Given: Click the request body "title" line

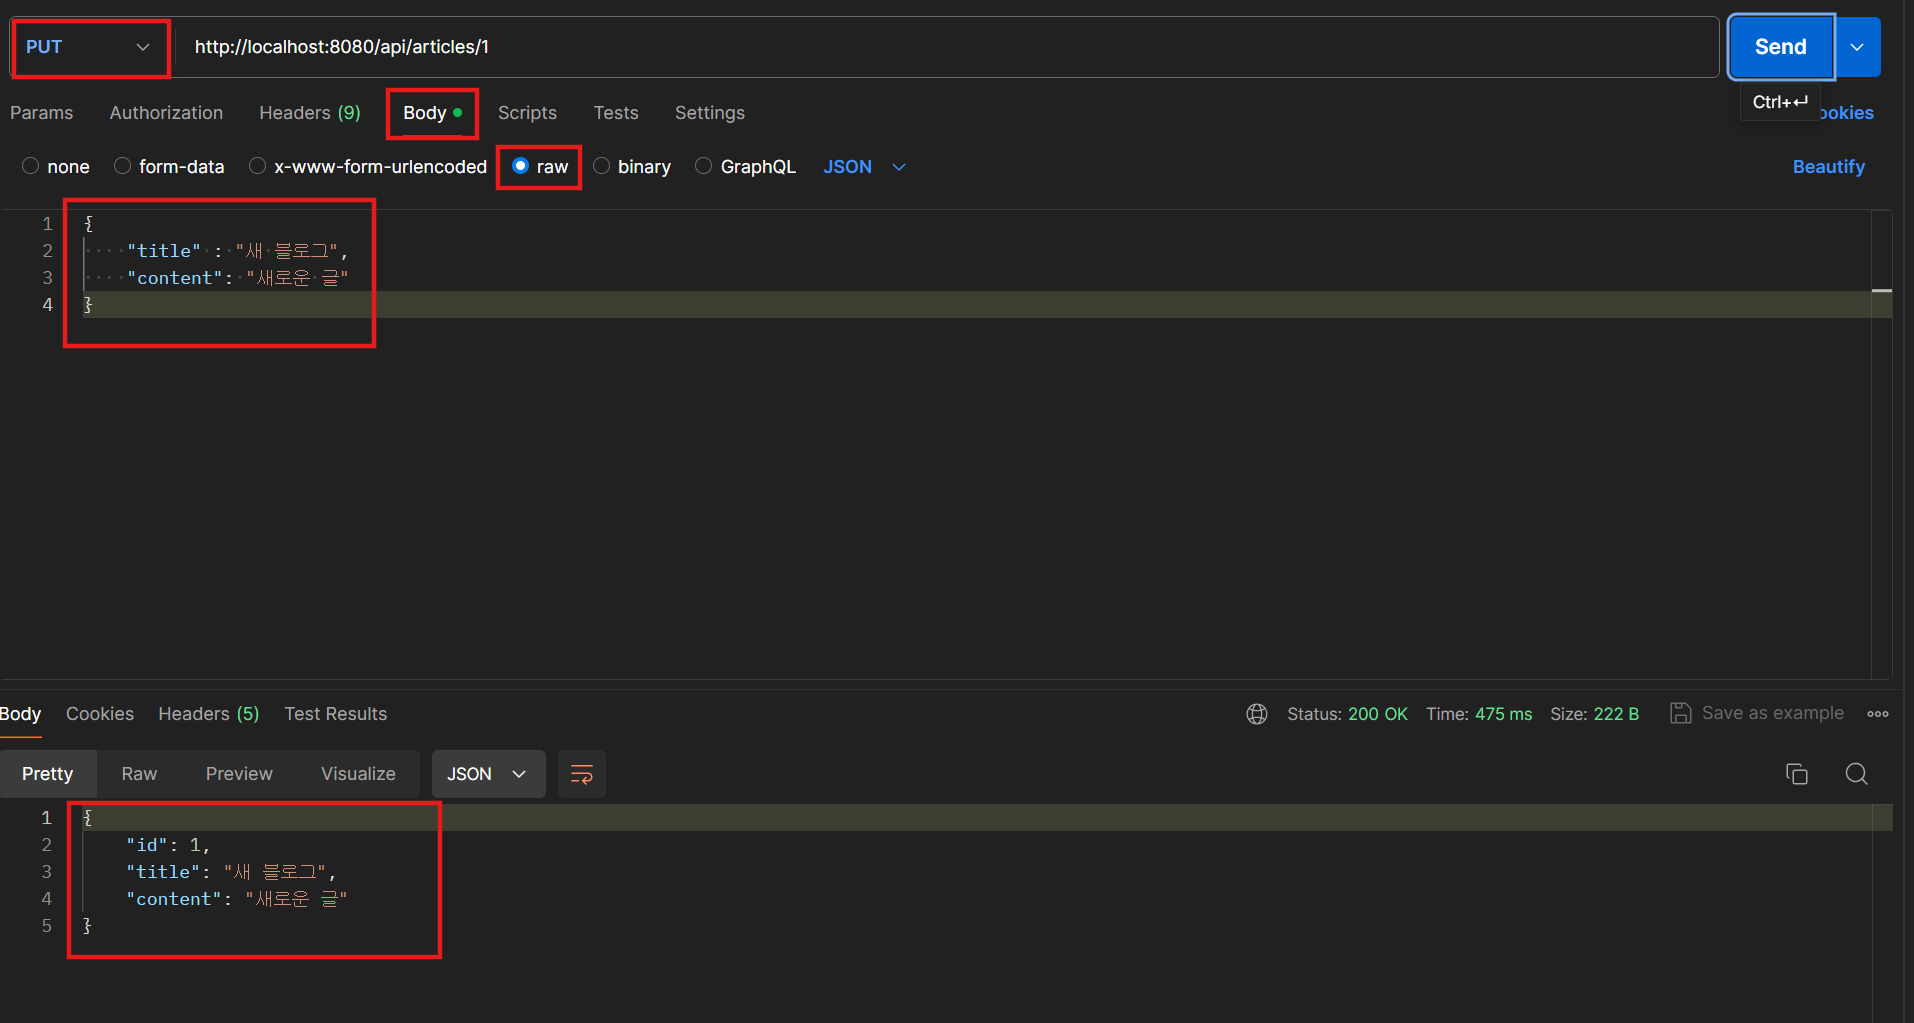Looking at the screenshot, I should (x=238, y=251).
